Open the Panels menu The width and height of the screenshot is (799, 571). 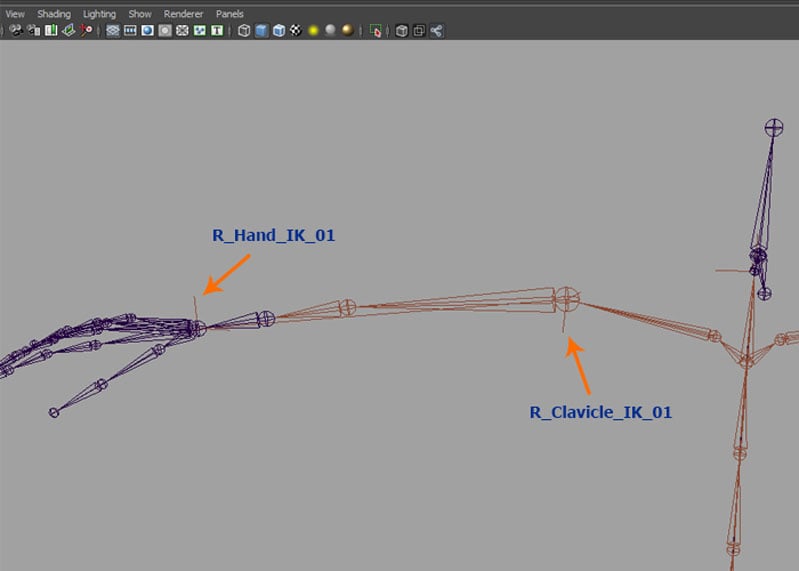click(229, 14)
